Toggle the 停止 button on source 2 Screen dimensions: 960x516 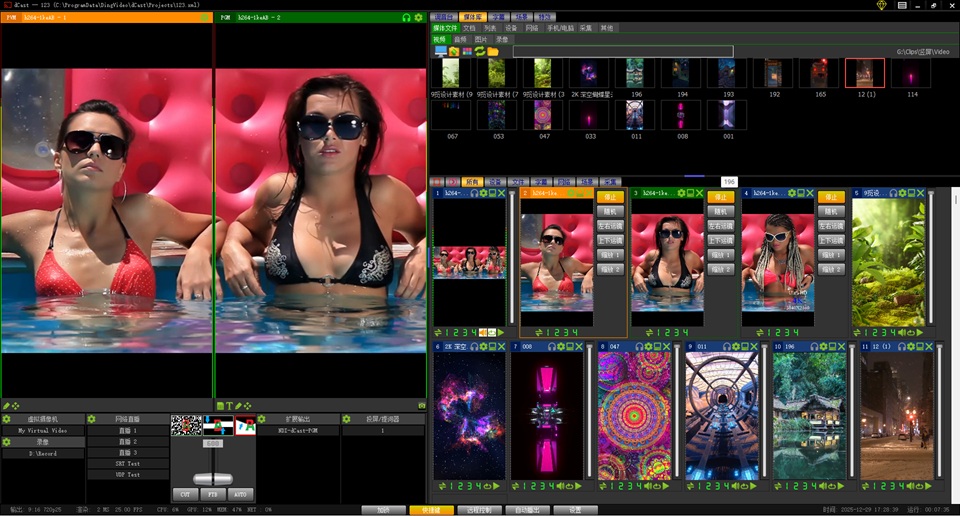(610, 197)
